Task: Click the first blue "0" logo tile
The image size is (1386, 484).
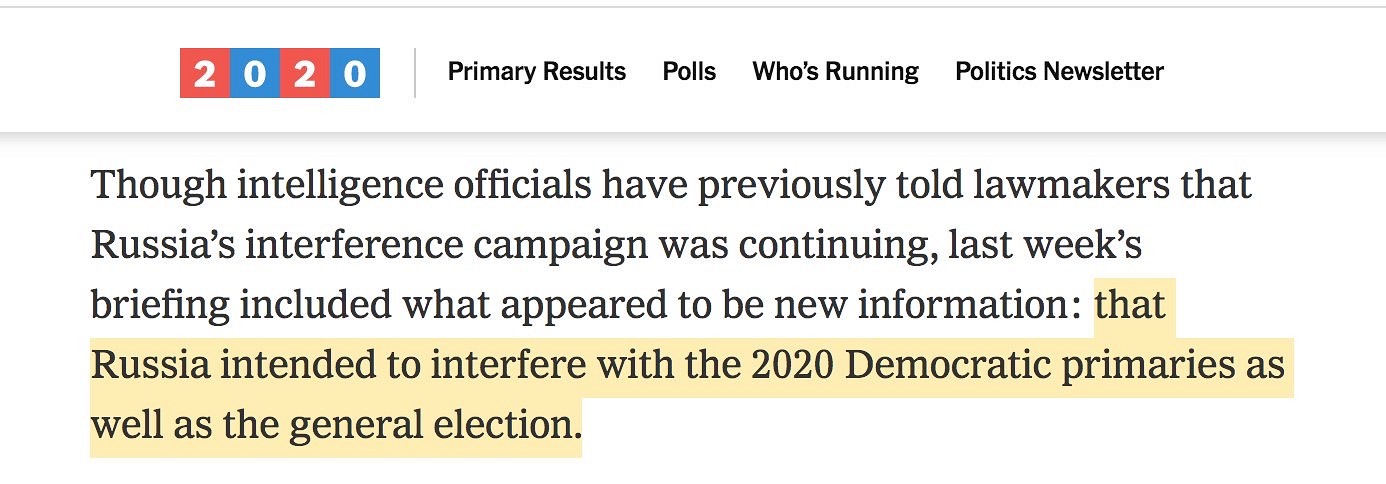Action: point(255,73)
